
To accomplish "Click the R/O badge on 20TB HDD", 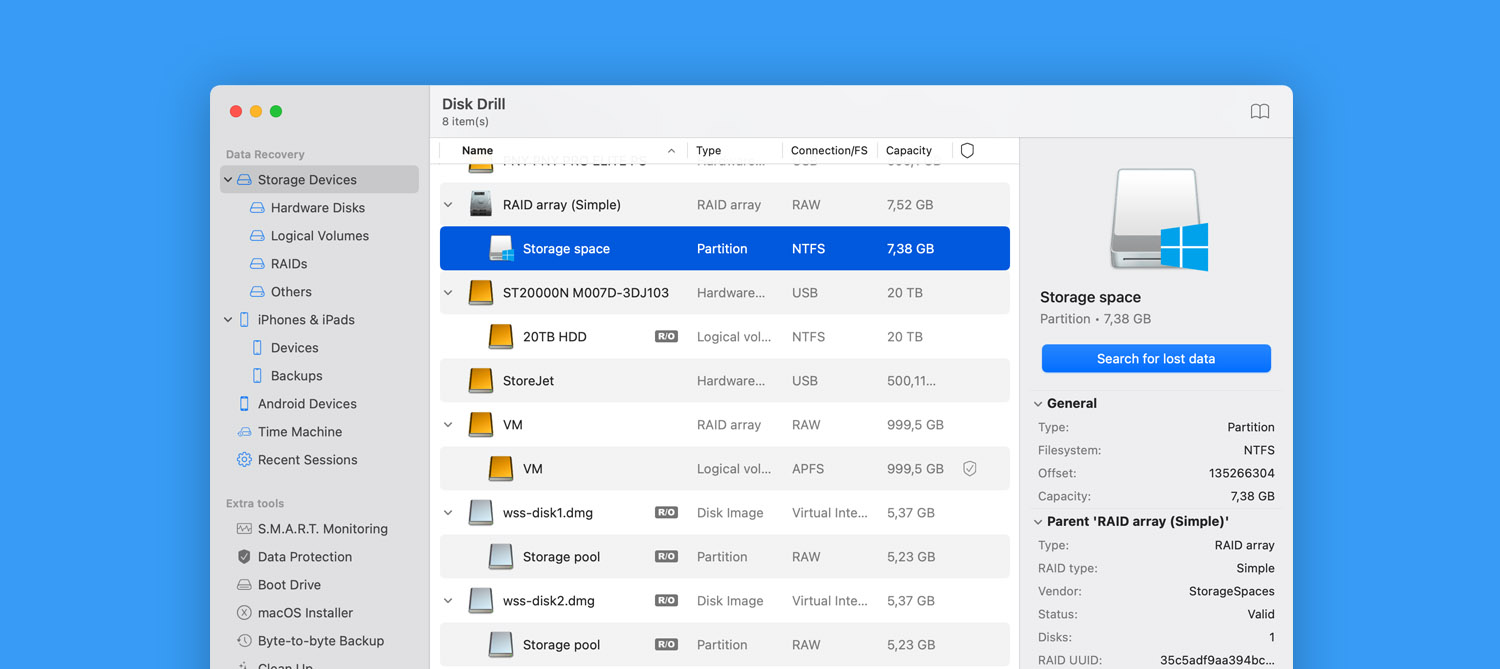I will pyautogui.click(x=665, y=336).
